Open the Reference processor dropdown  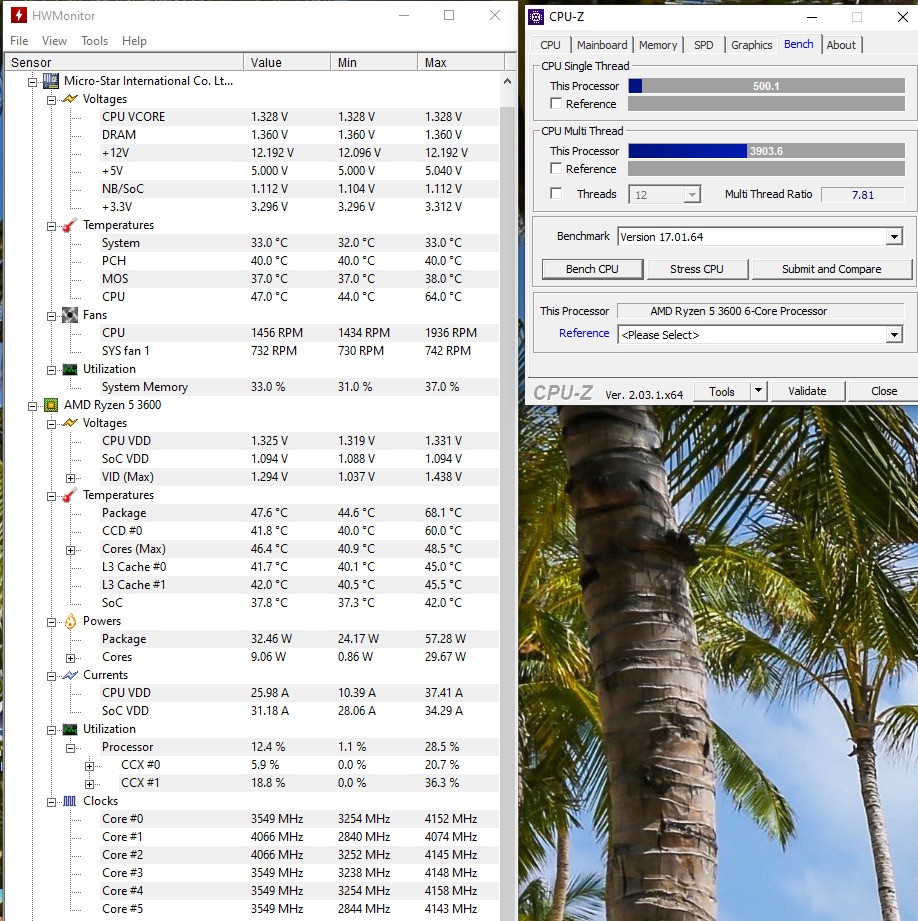tap(894, 335)
